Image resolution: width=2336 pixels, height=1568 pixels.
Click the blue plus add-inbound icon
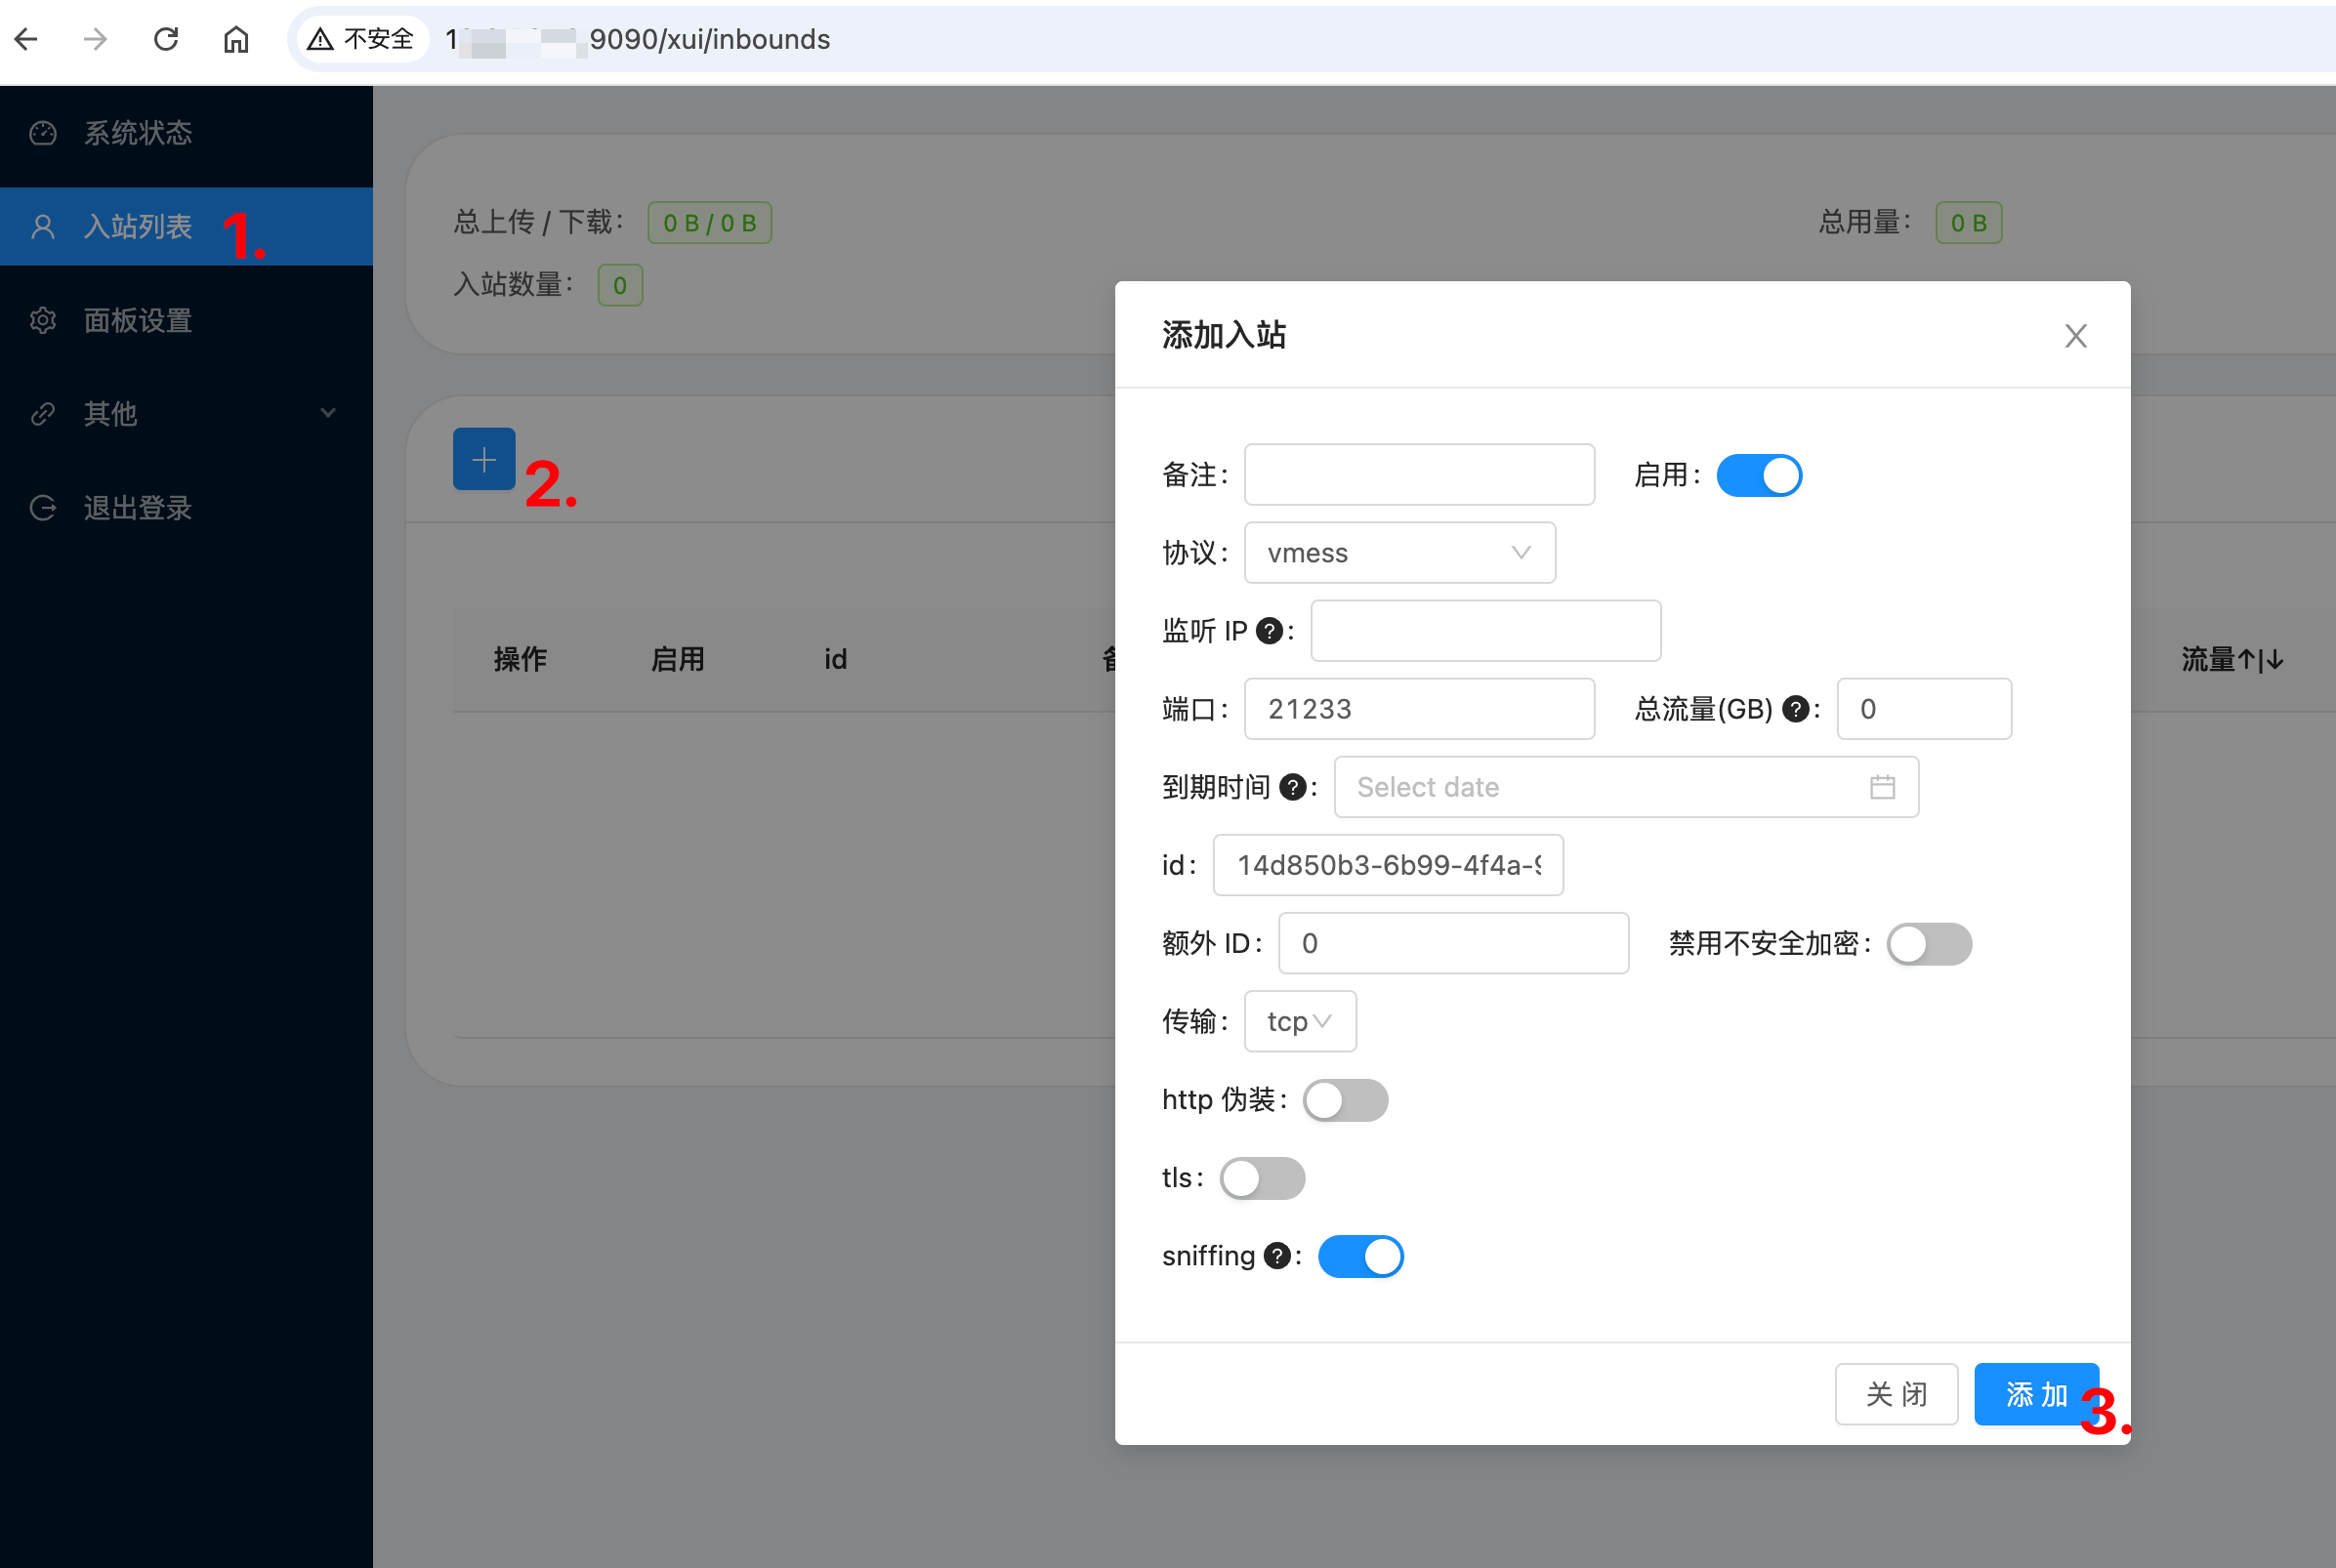coord(484,459)
